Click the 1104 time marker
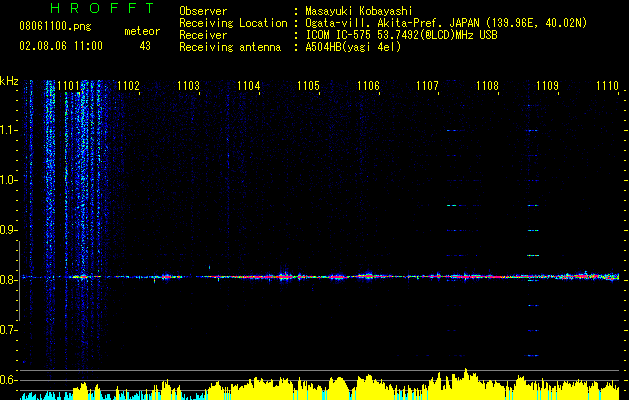629x400 pixels. [x=248, y=86]
